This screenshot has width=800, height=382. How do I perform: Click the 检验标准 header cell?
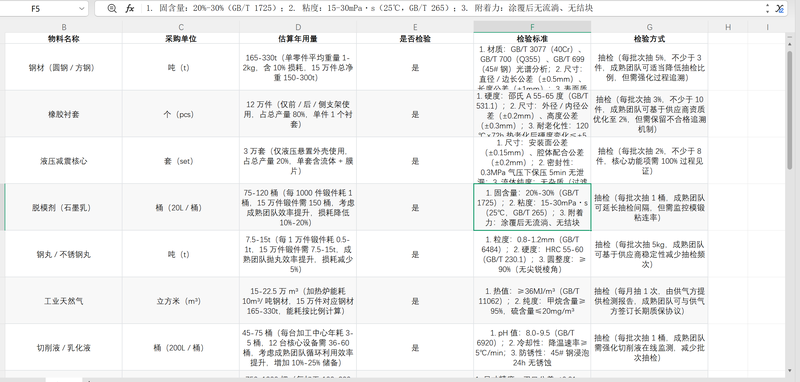(x=532, y=38)
